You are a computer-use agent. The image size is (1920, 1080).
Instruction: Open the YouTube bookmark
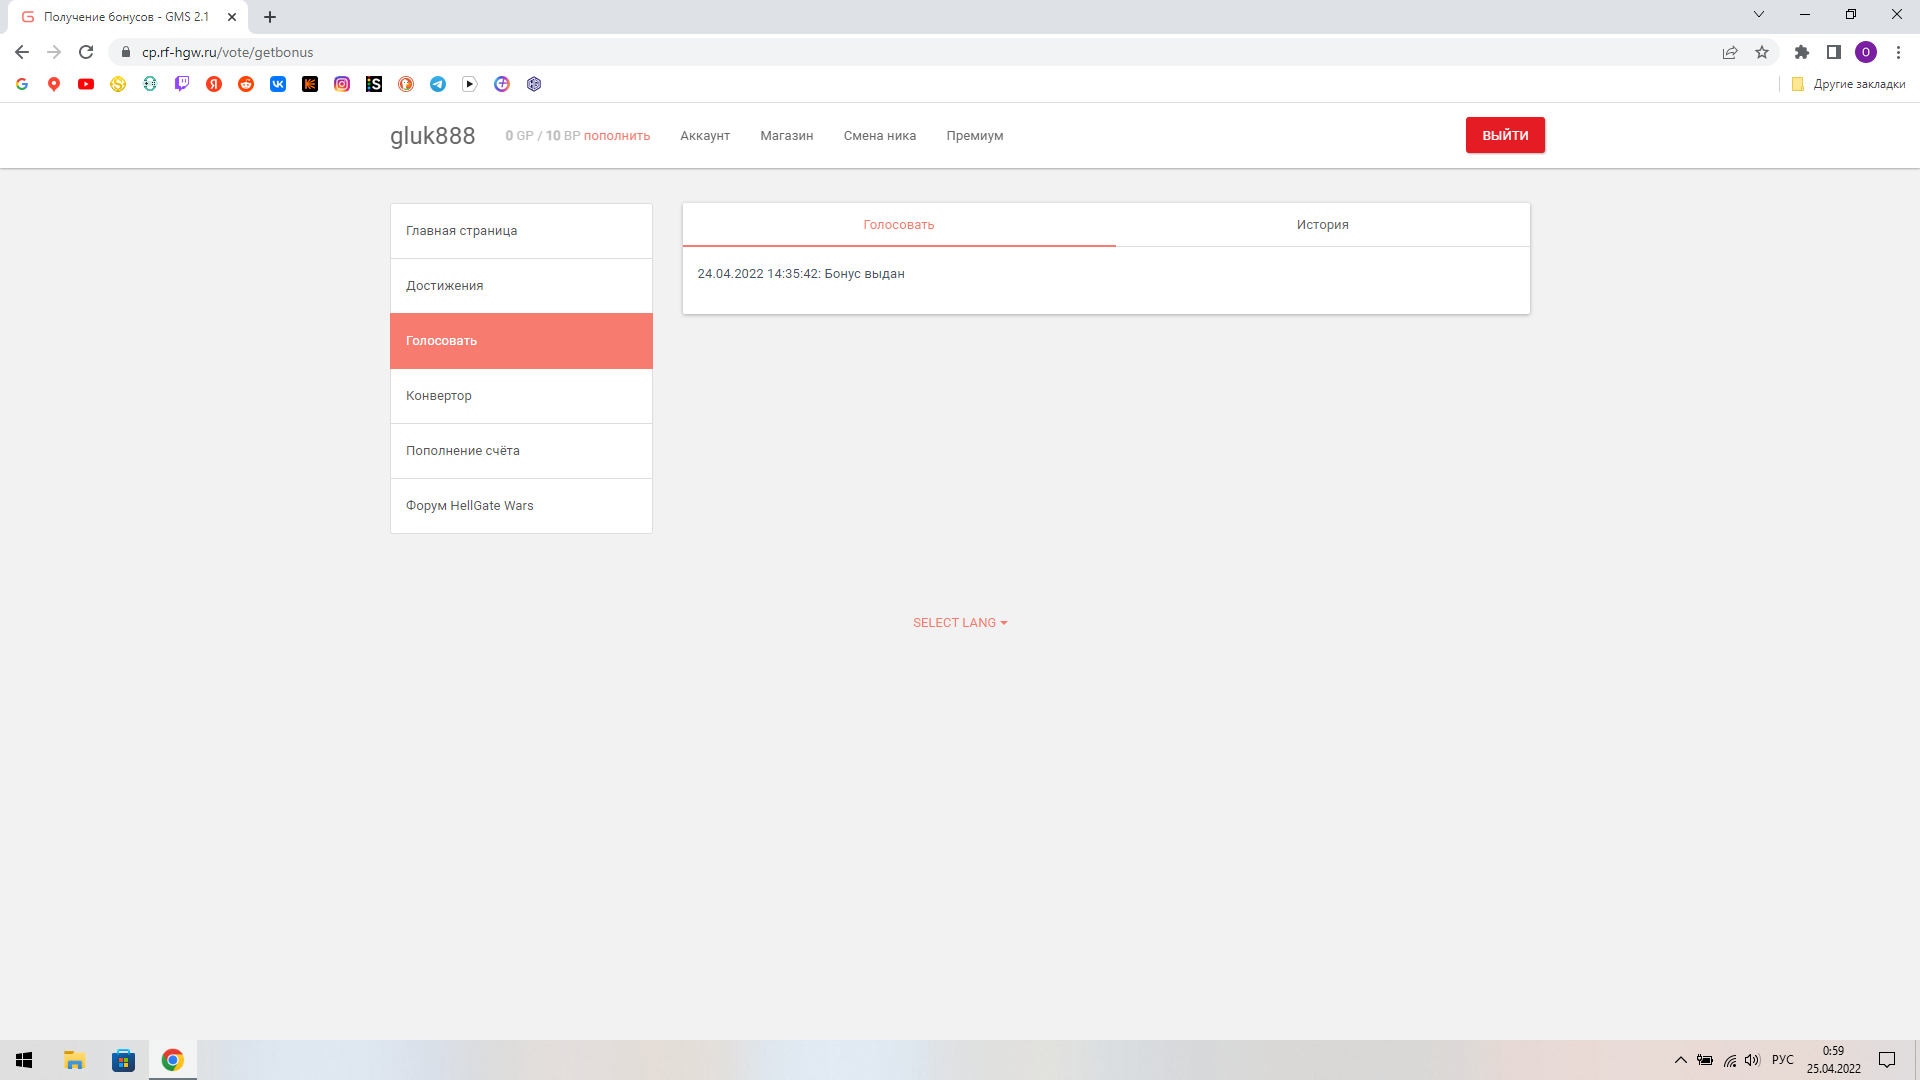pyautogui.click(x=86, y=84)
